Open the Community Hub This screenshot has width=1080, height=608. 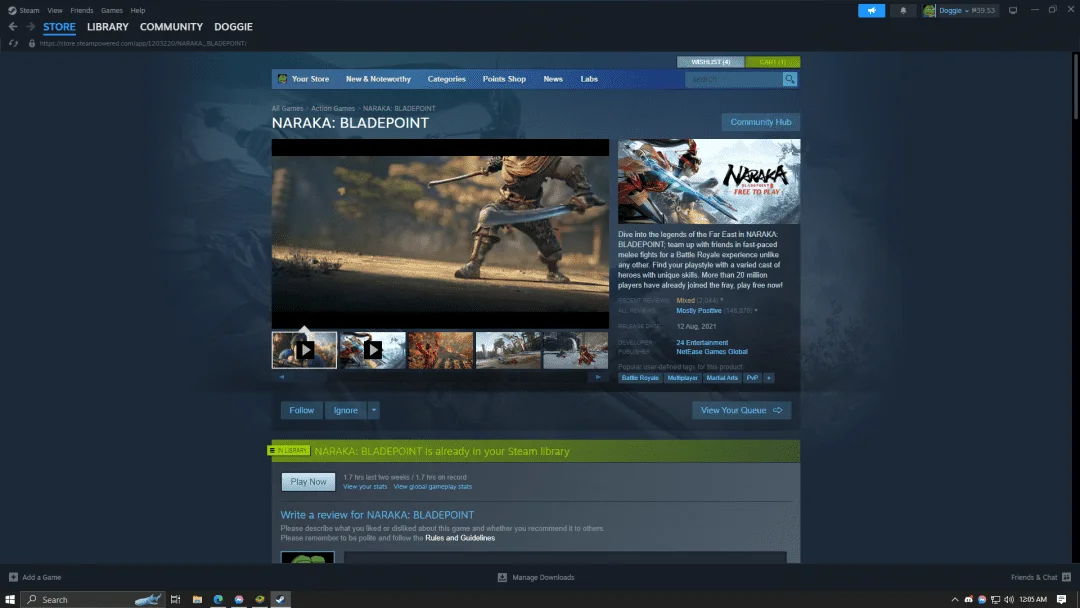pyautogui.click(x=760, y=122)
